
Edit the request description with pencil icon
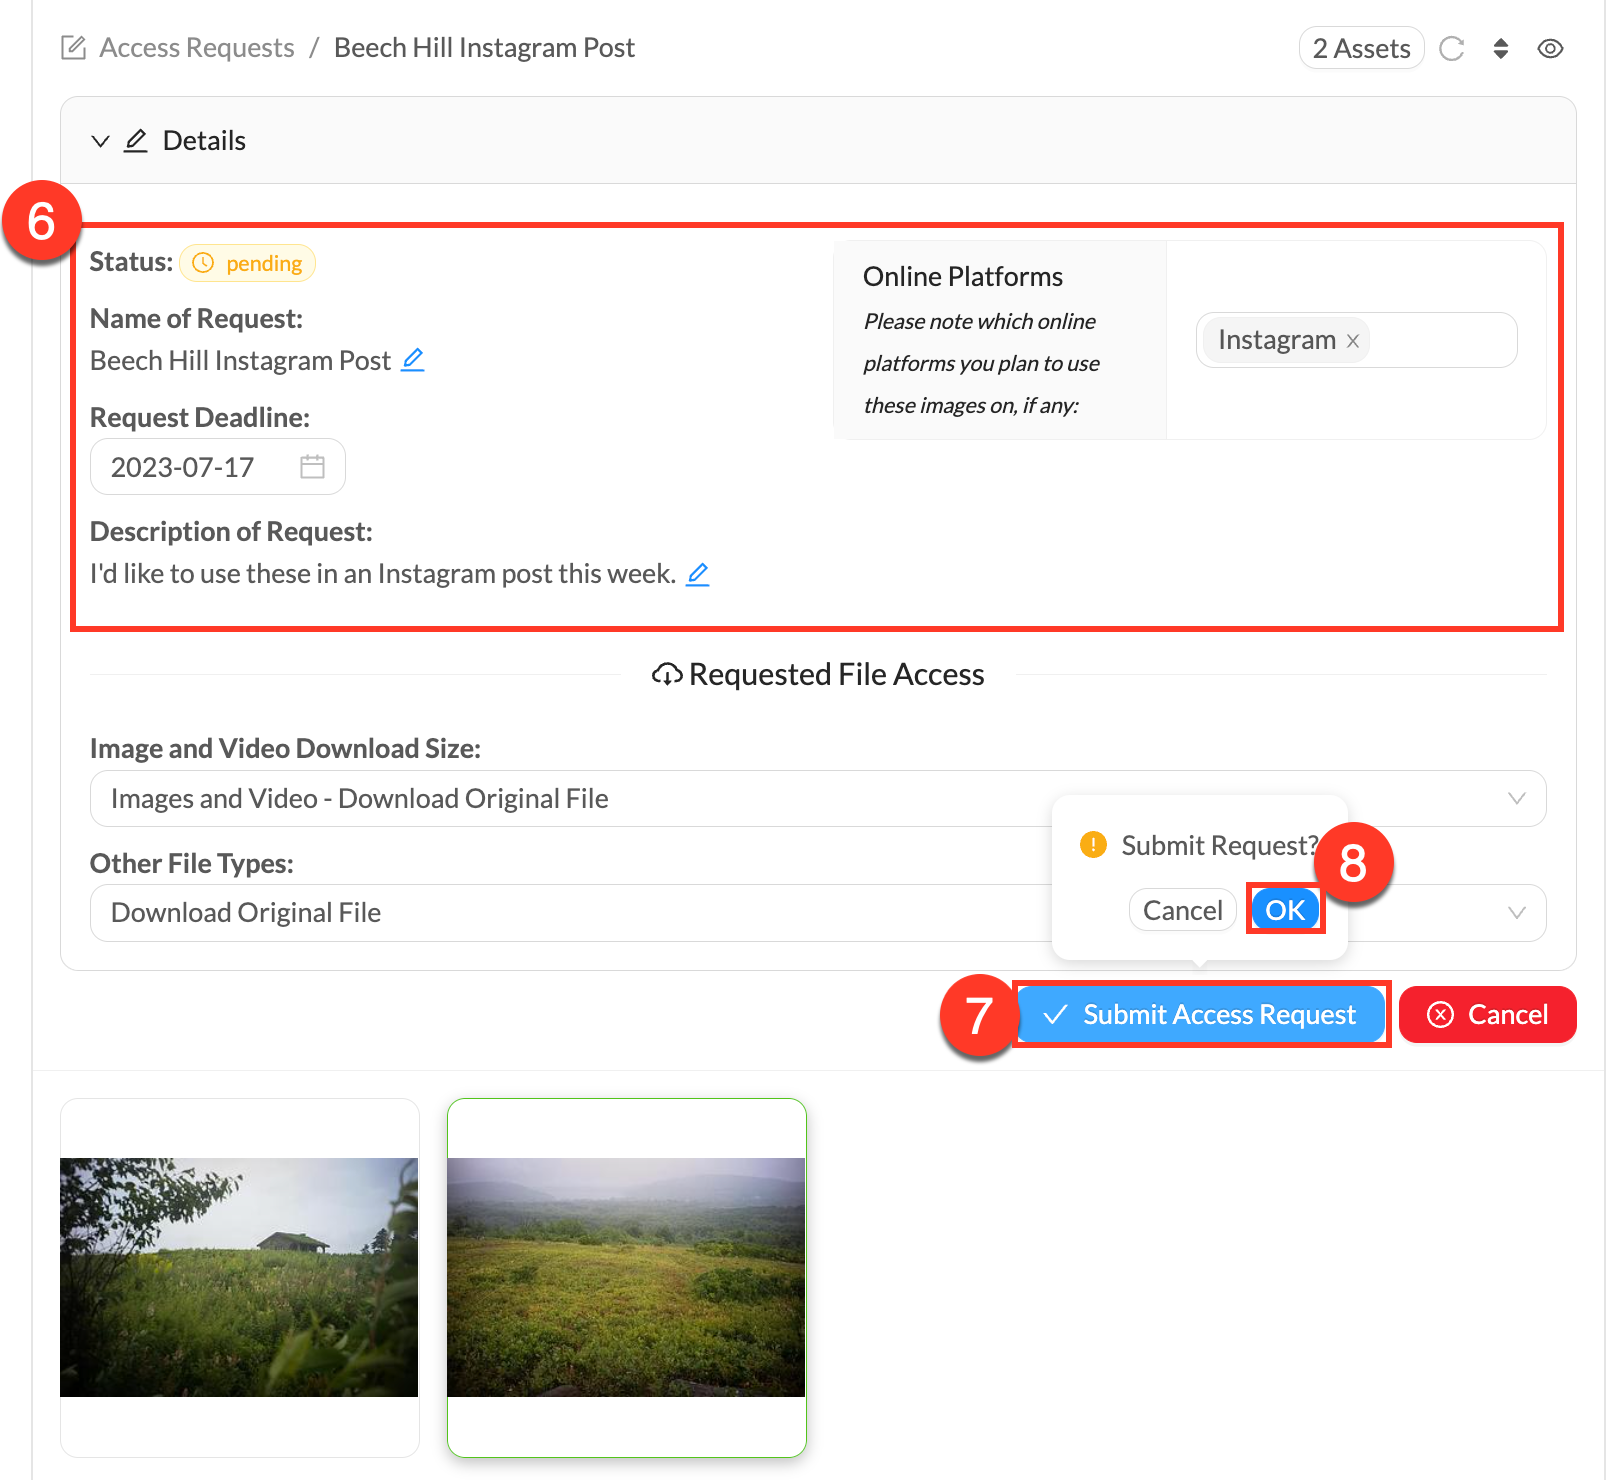pyautogui.click(x=698, y=574)
